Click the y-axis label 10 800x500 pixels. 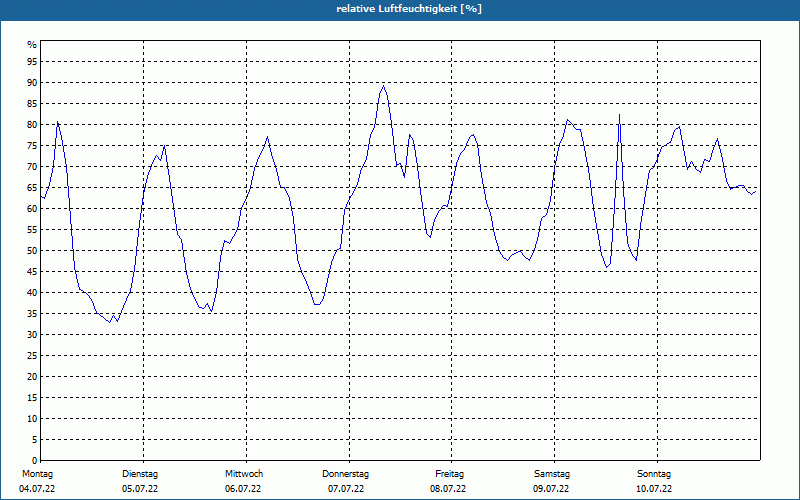click(x=32, y=419)
